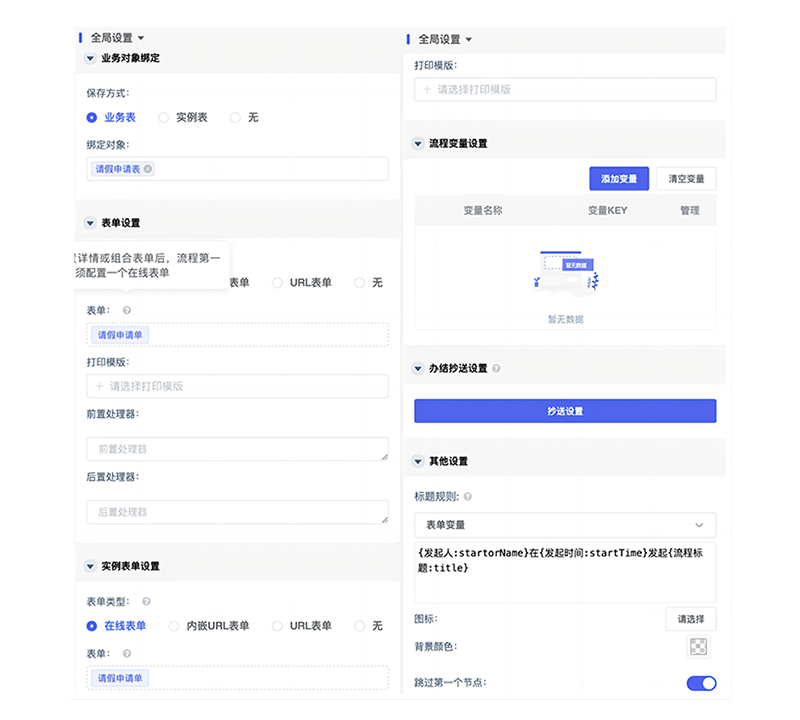Collapse the 实例表单设置 section arrow icon
The height and width of the screenshot is (720, 800).
pyautogui.click(x=90, y=566)
